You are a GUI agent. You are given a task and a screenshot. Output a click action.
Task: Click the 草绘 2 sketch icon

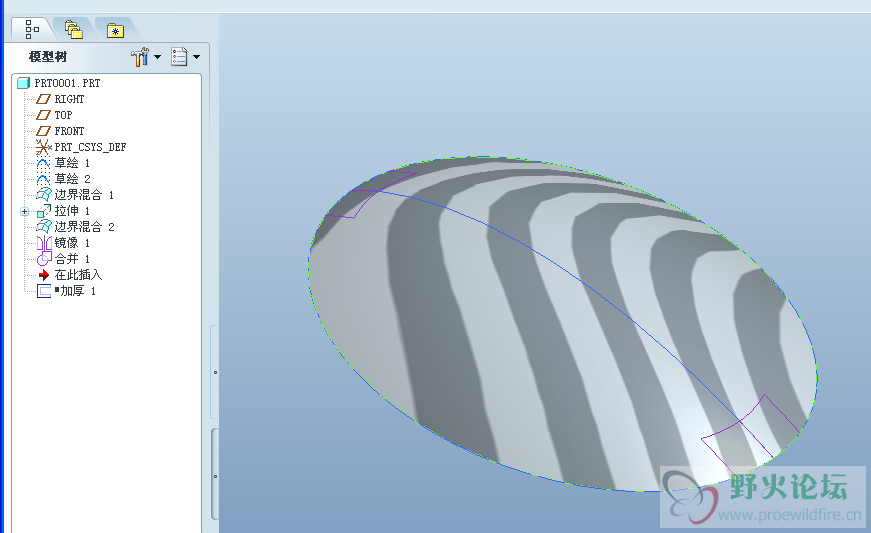(43, 179)
